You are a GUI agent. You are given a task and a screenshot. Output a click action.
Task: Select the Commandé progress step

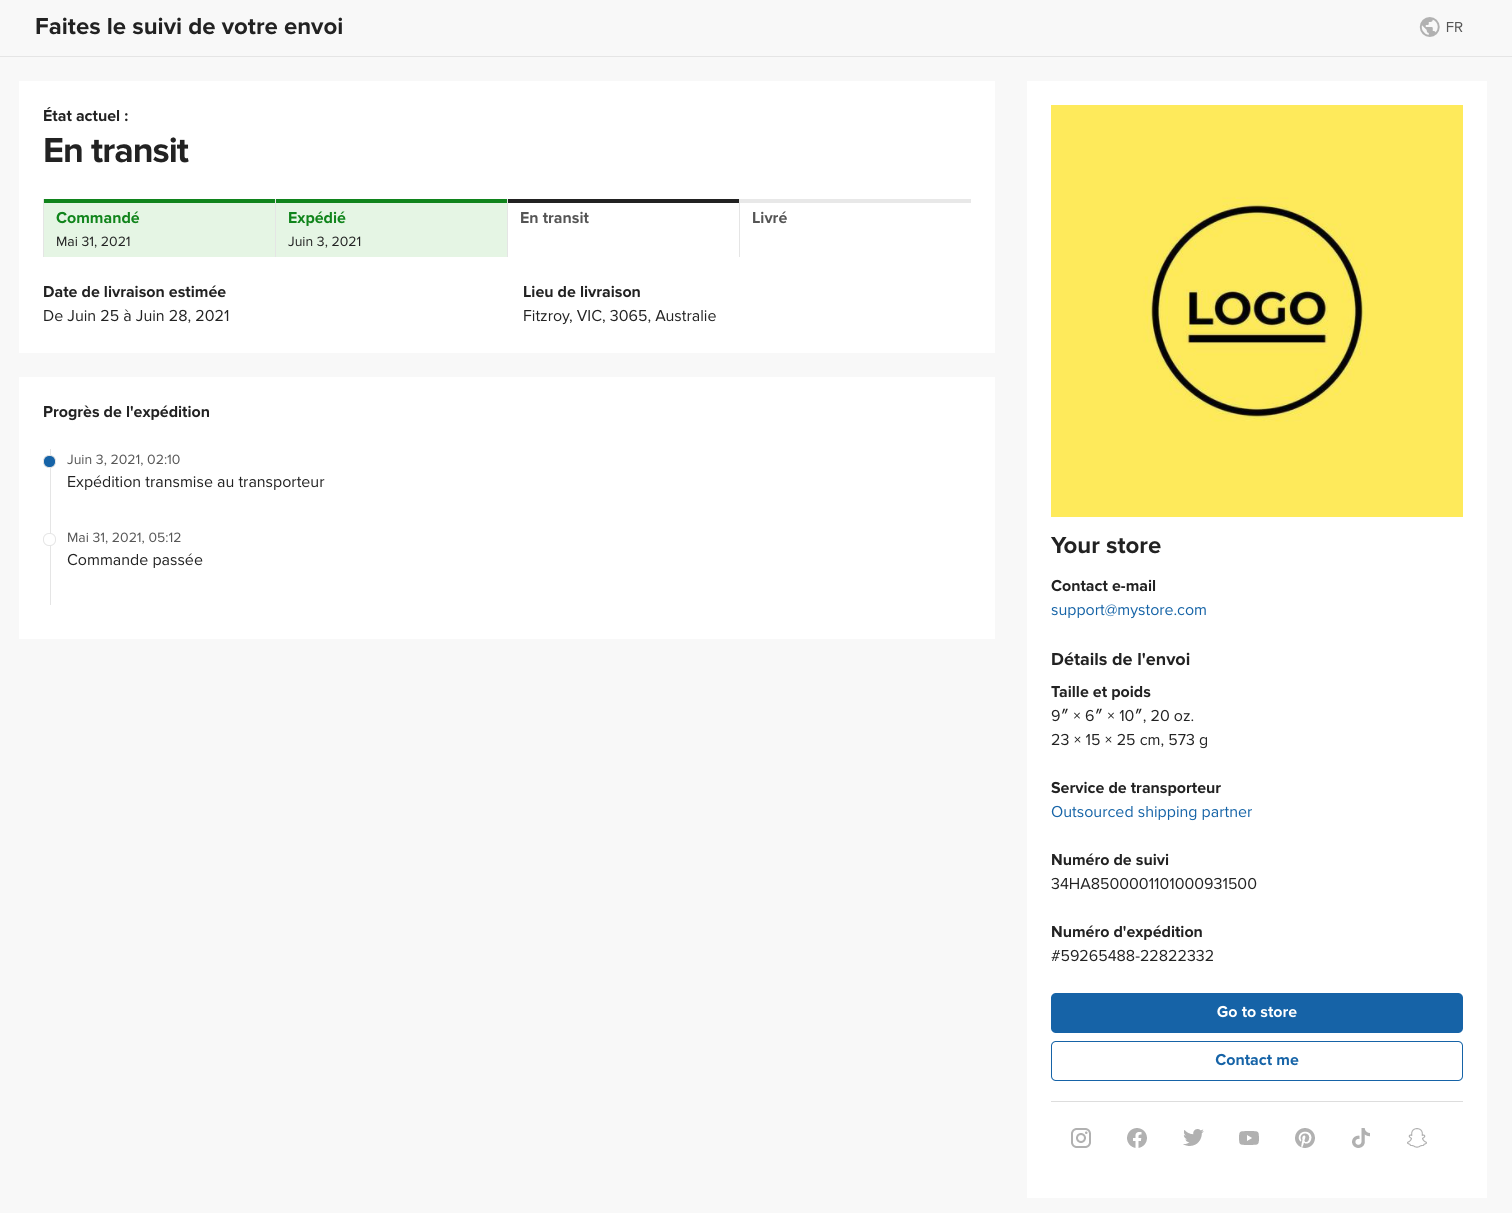point(159,228)
